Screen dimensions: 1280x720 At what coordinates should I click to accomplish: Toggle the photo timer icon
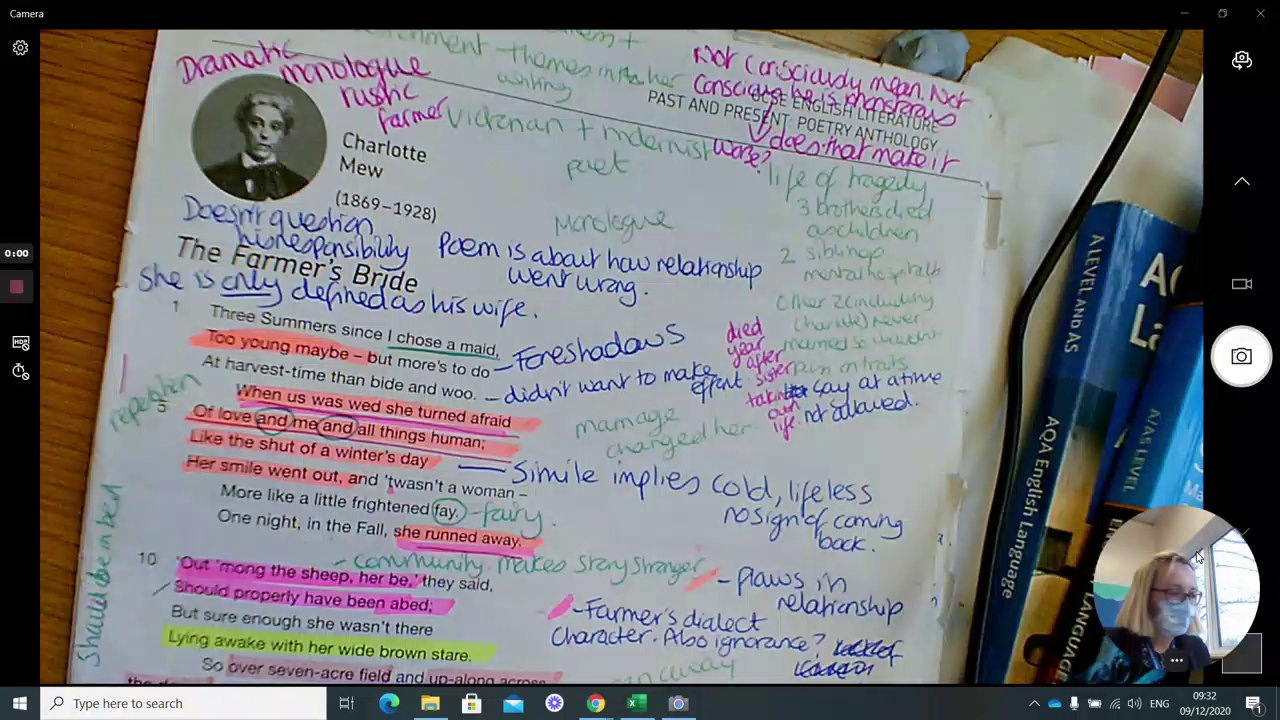(20, 372)
